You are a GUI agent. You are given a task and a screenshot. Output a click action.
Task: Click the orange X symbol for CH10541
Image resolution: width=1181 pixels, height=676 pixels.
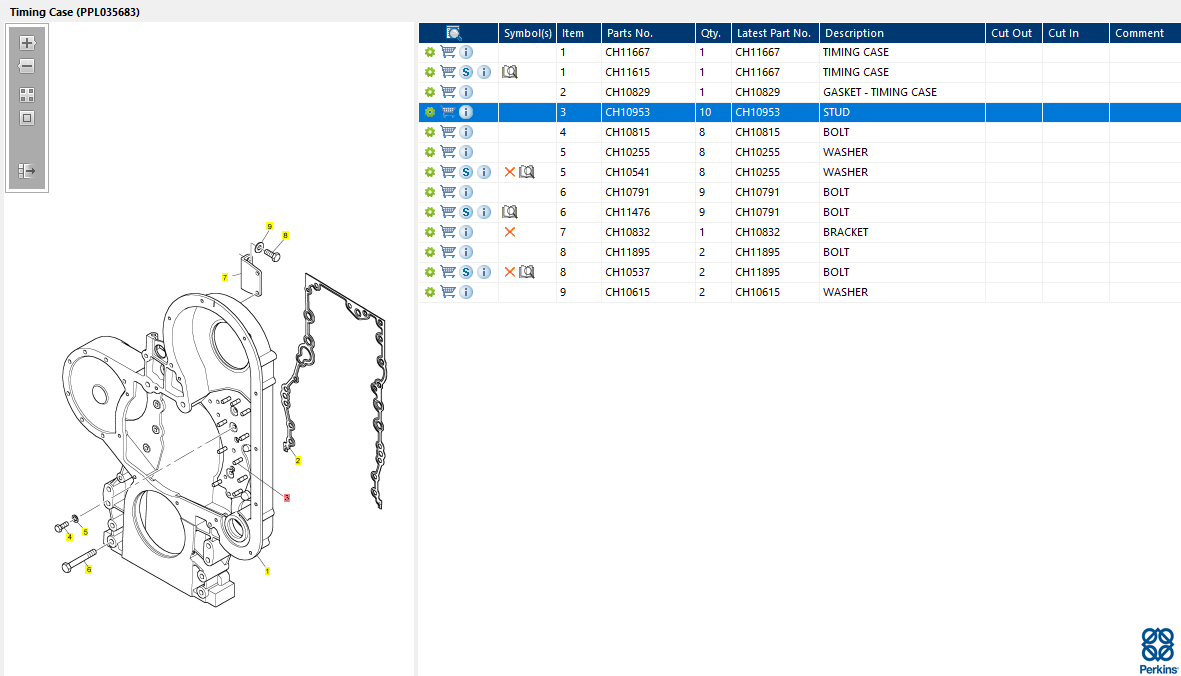click(x=510, y=172)
